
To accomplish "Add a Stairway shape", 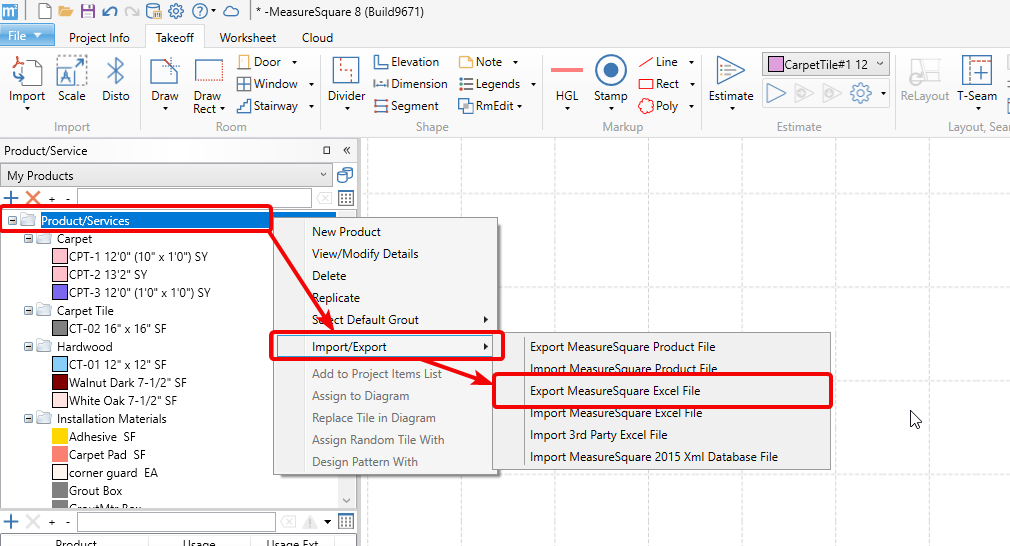I will (267, 106).
